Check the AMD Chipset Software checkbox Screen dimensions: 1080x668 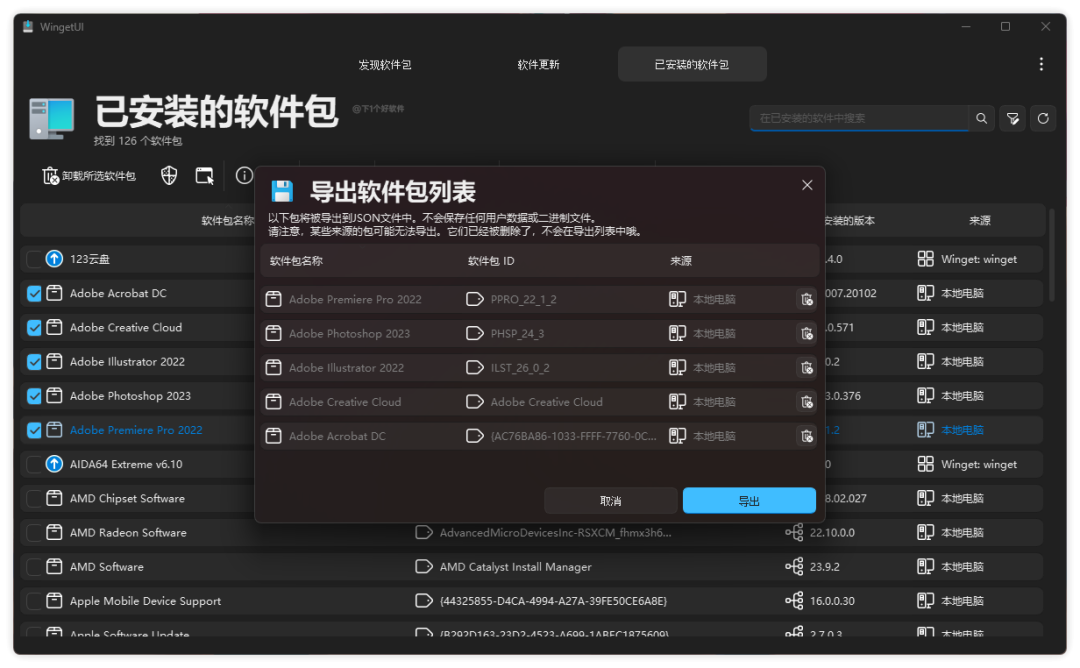pos(34,499)
